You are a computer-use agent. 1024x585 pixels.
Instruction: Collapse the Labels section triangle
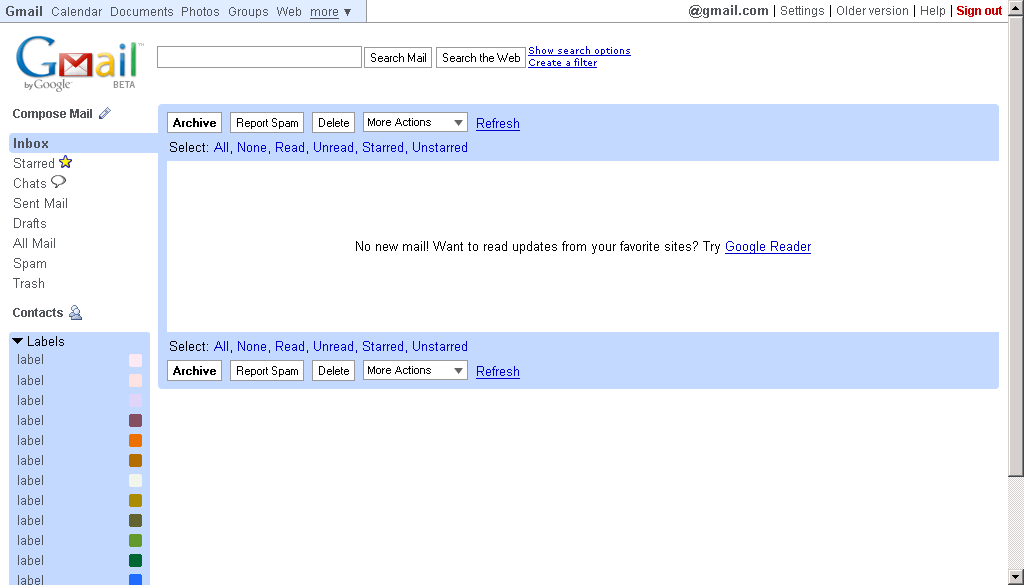pyautogui.click(x=18, y=341)
